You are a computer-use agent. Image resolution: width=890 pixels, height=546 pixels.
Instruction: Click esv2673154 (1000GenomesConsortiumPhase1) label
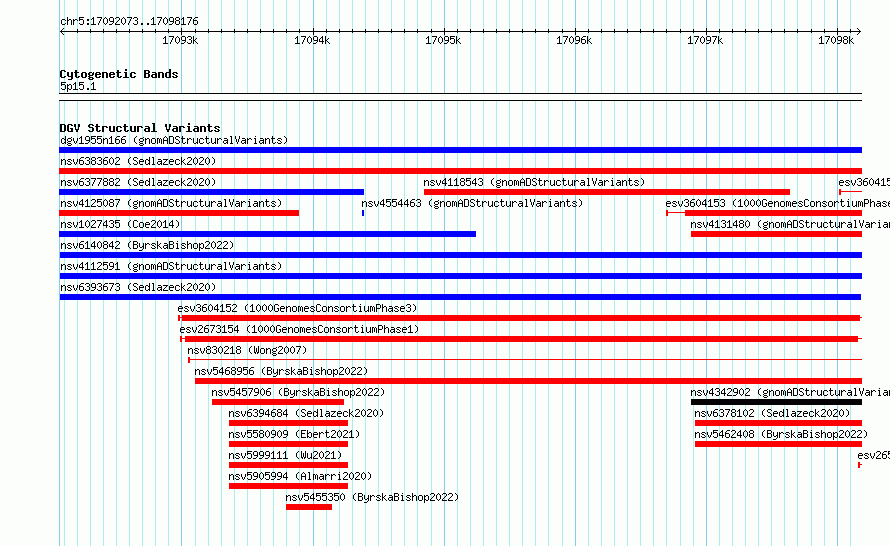[299, 329]
